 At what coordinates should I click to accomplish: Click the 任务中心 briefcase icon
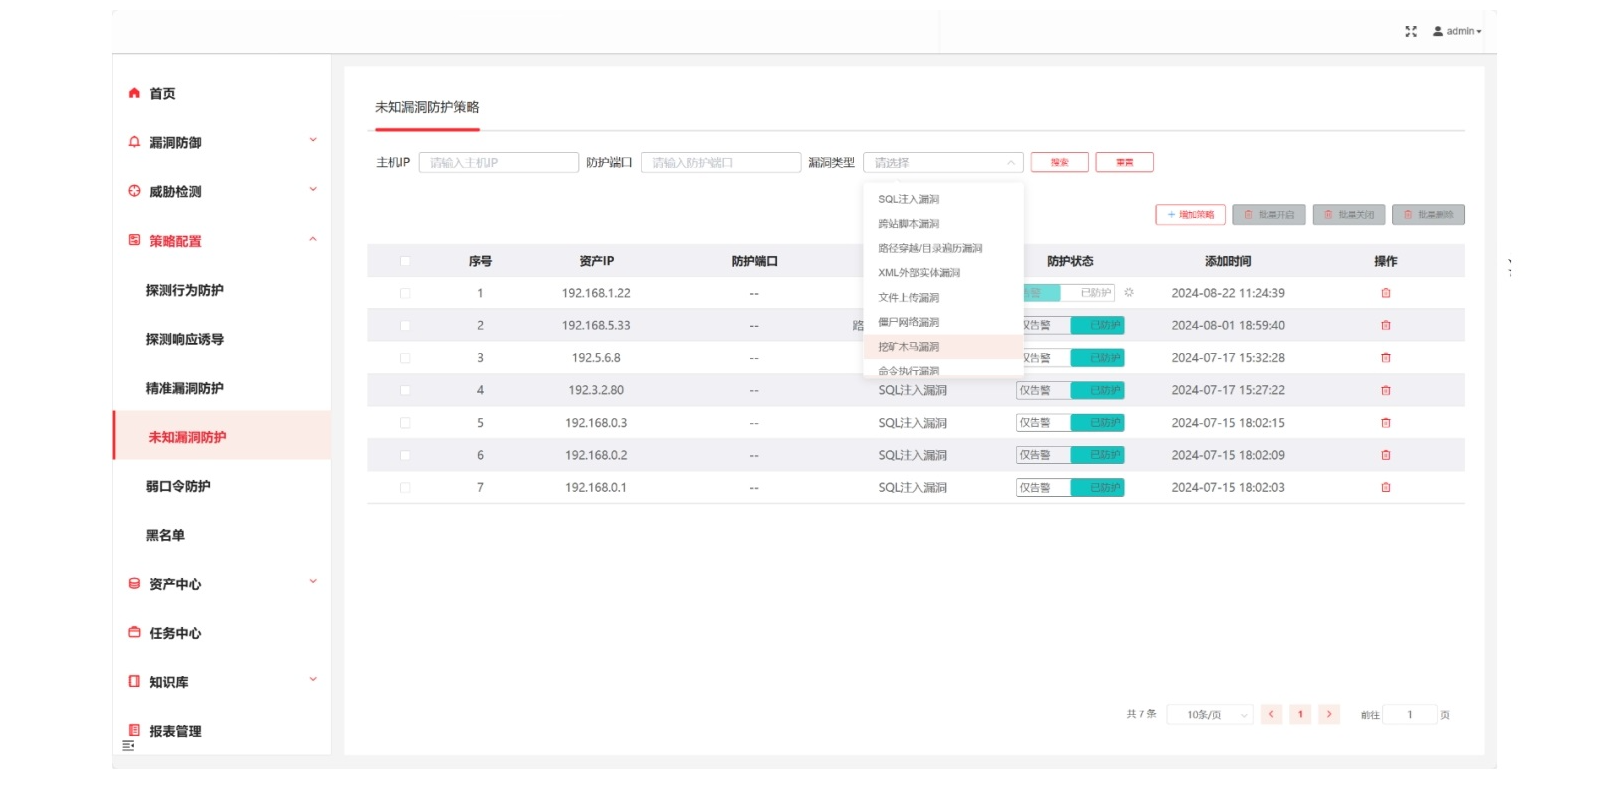click(x=134, y=632)
